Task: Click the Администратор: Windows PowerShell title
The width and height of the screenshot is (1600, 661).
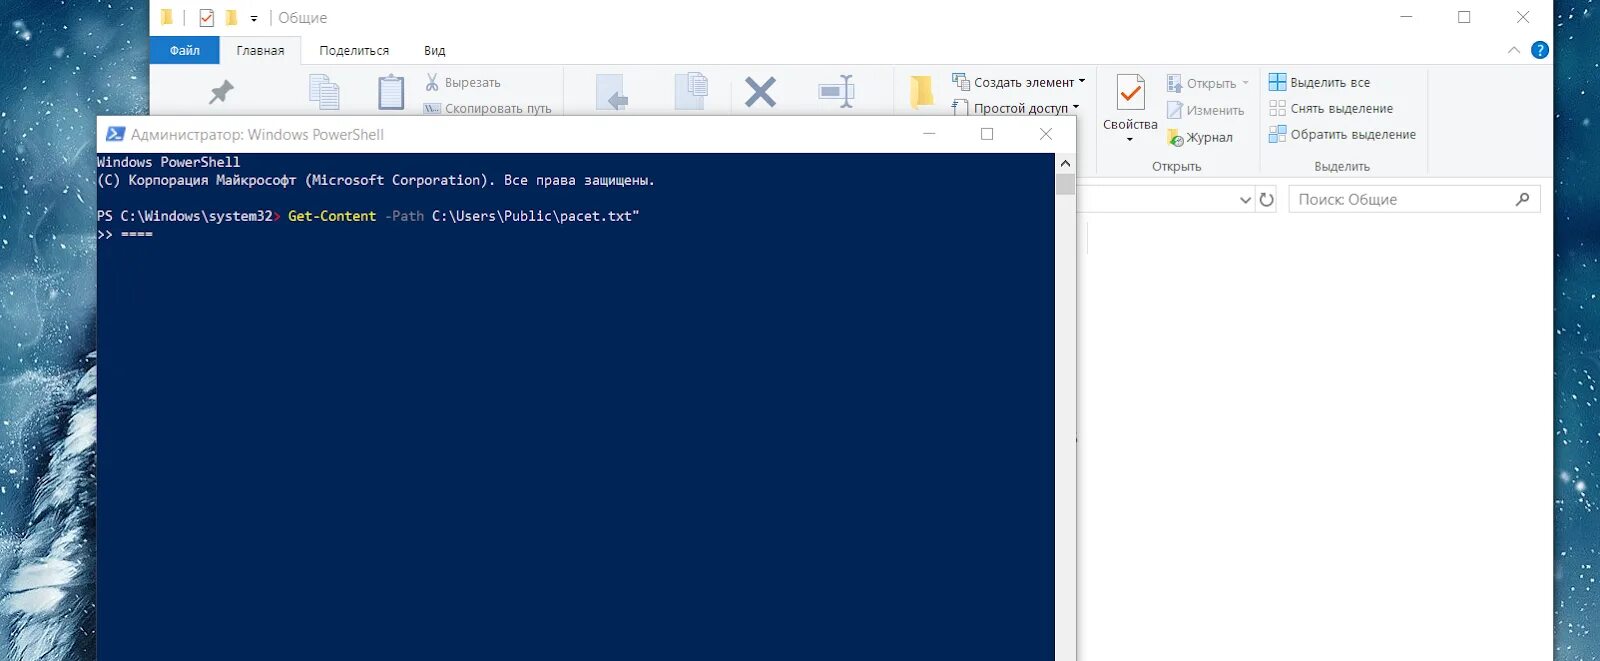Action: pos(257,134)
